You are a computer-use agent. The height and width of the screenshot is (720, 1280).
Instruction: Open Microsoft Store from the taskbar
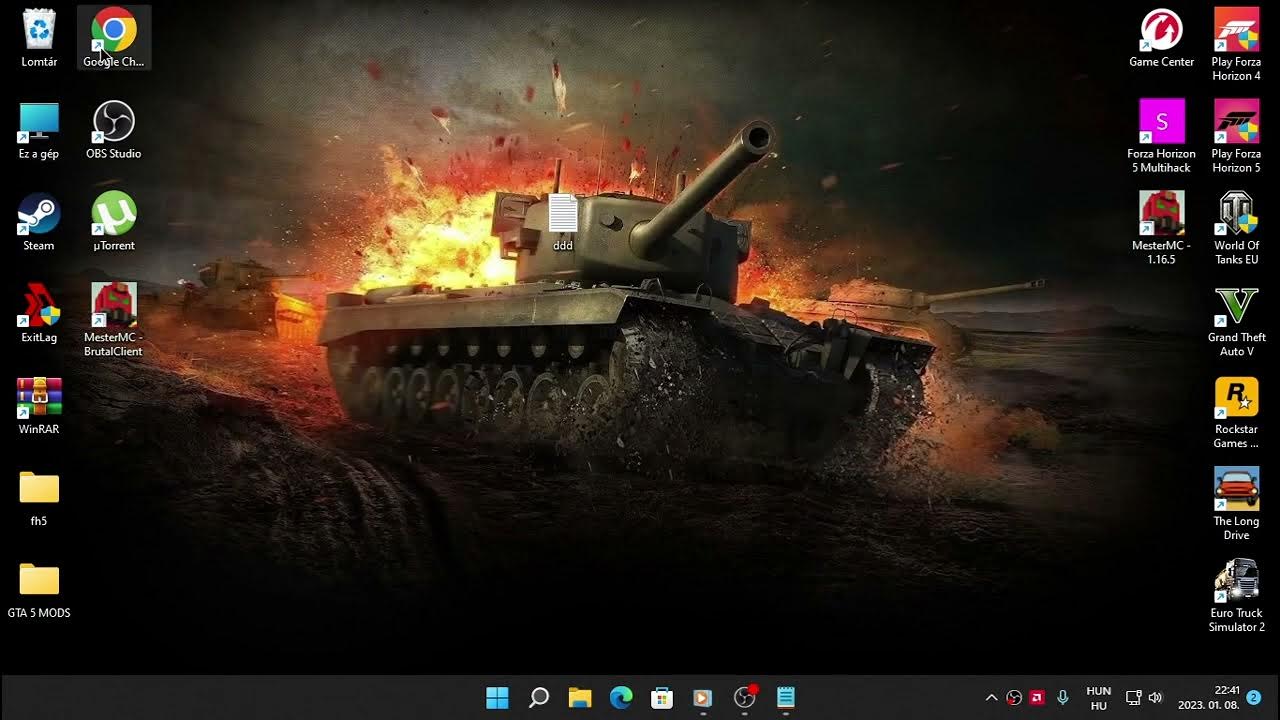coord(662,698)
